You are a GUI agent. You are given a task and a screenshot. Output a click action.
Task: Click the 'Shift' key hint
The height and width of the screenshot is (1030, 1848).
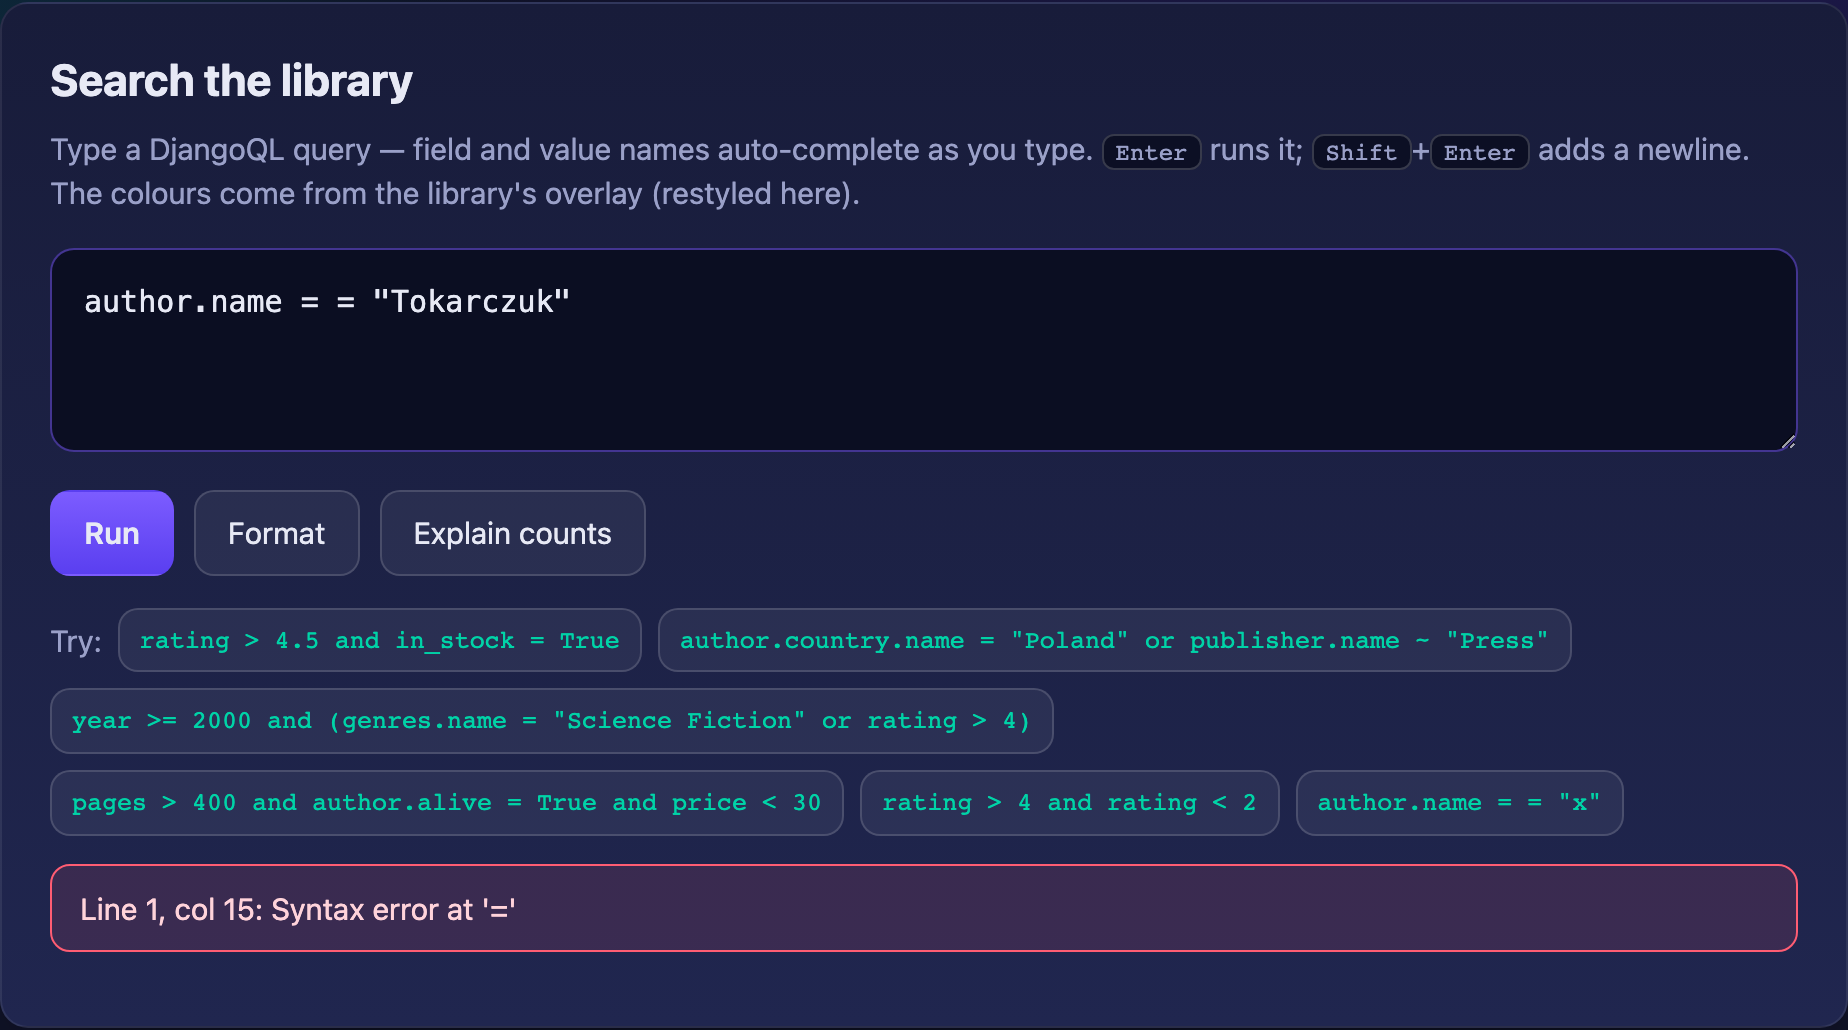coord(1361,152)
